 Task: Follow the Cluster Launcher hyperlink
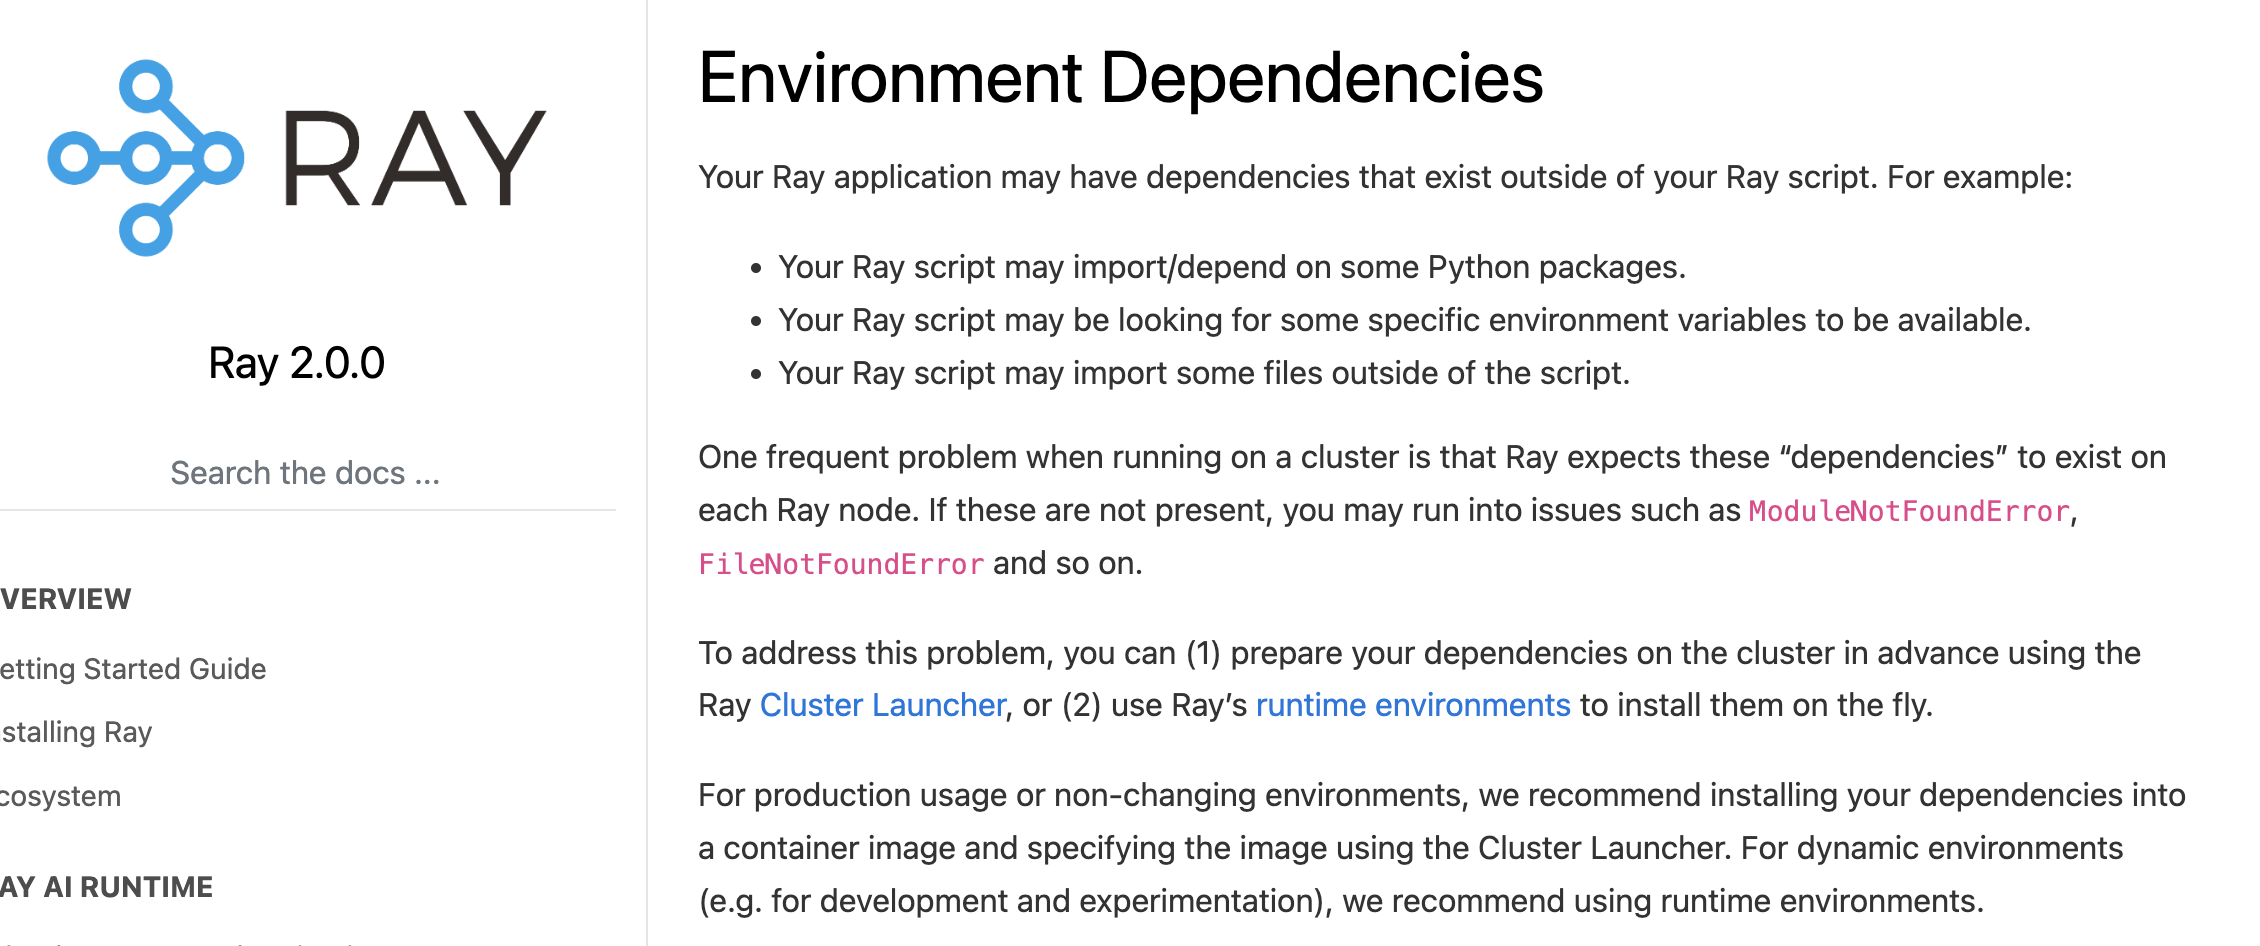pyautogui.click(x=881, y=705)
